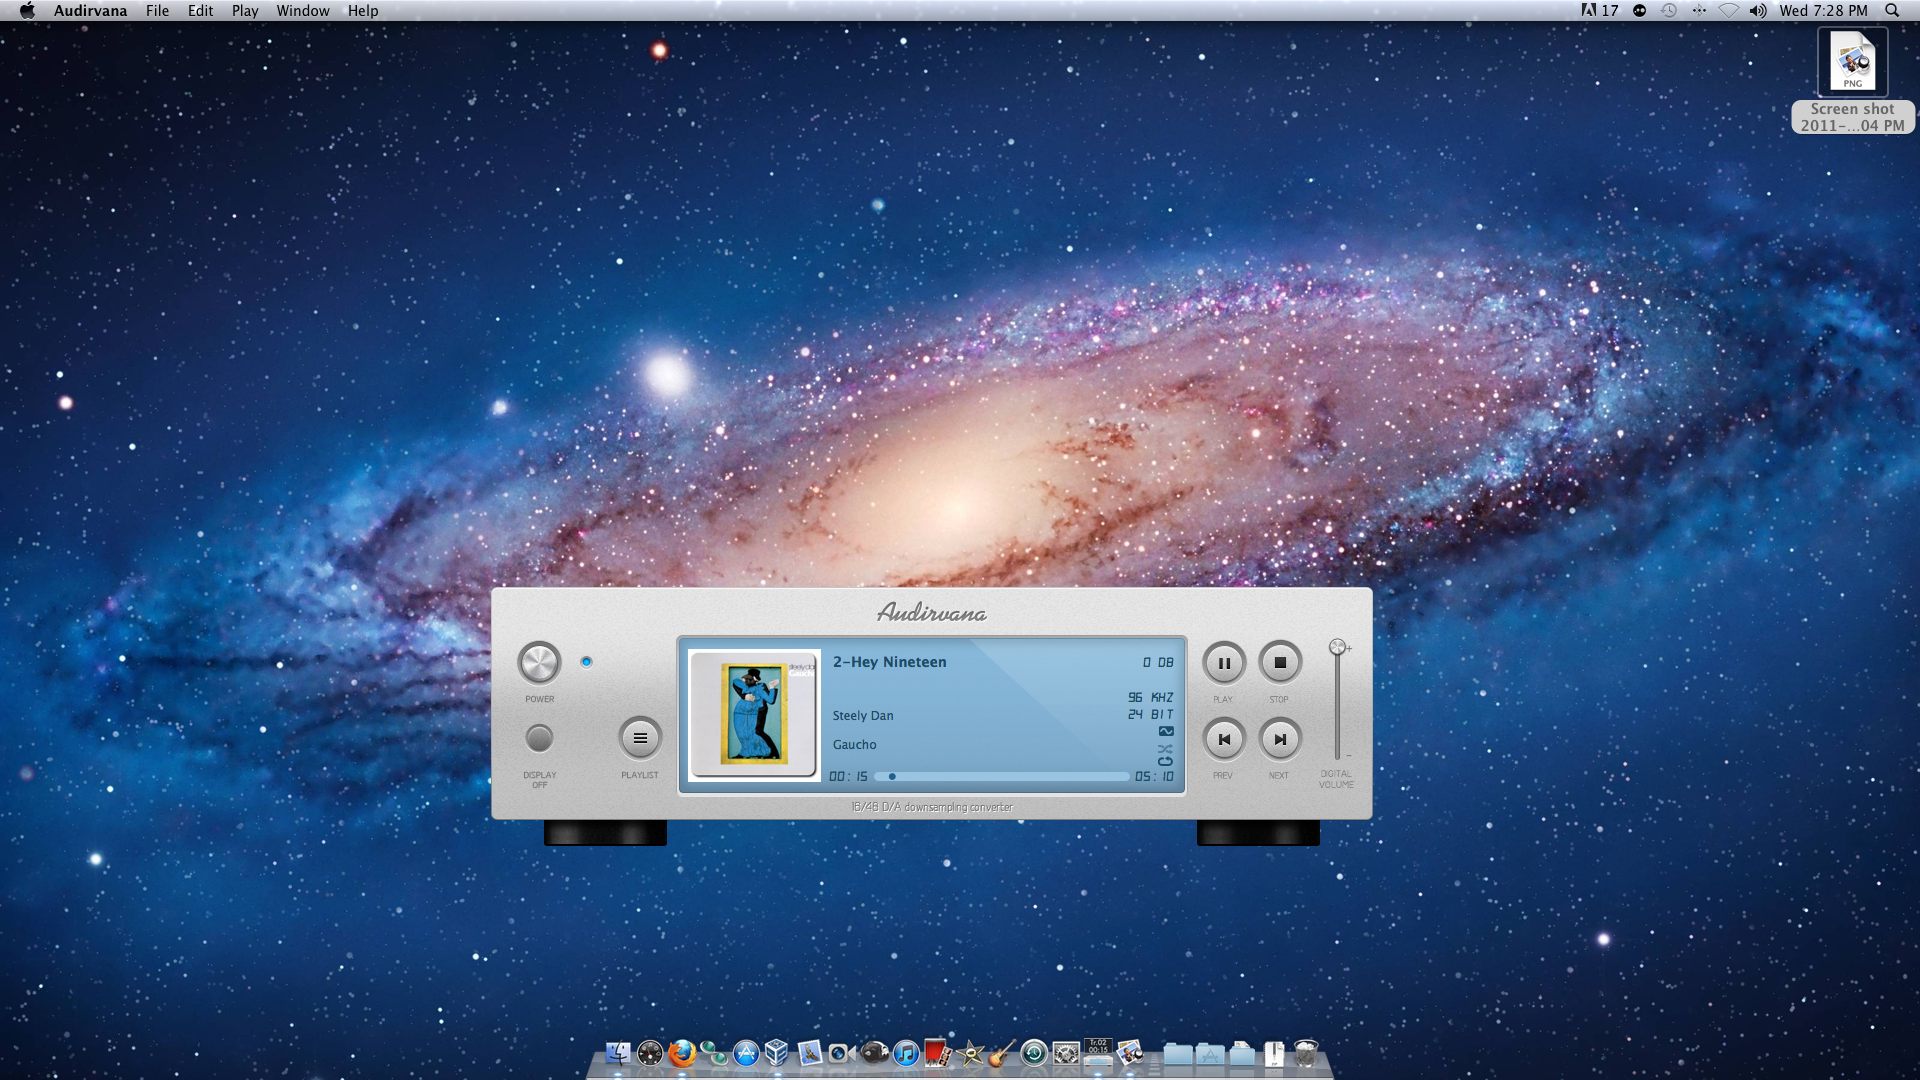
Task: Pause playback with the Play button
Action: pos(1223,663)
